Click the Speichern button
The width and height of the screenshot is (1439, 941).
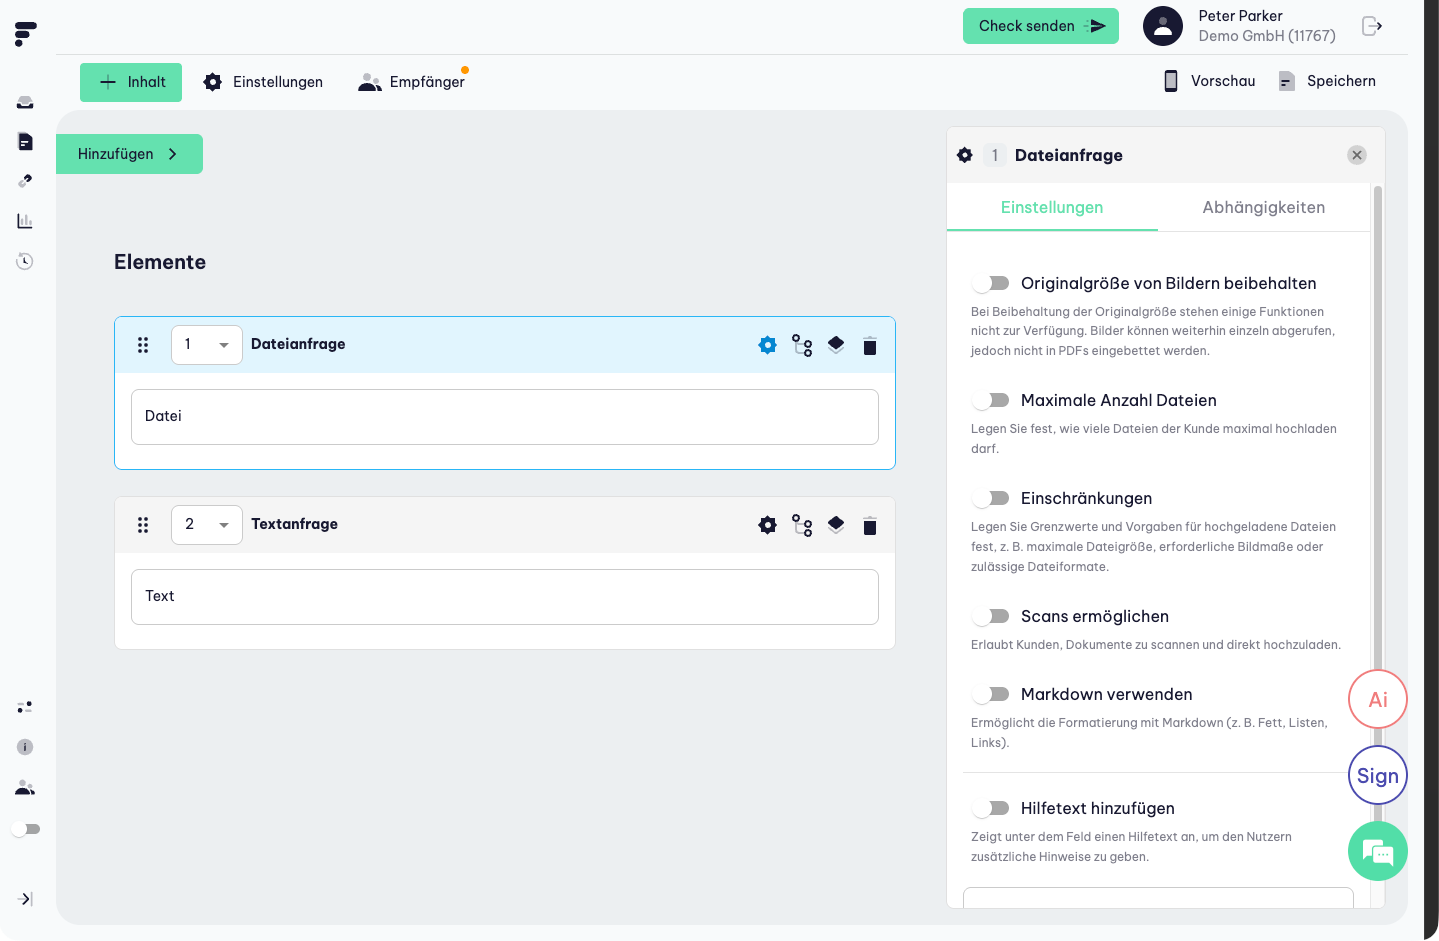(x=1327, y=81)
